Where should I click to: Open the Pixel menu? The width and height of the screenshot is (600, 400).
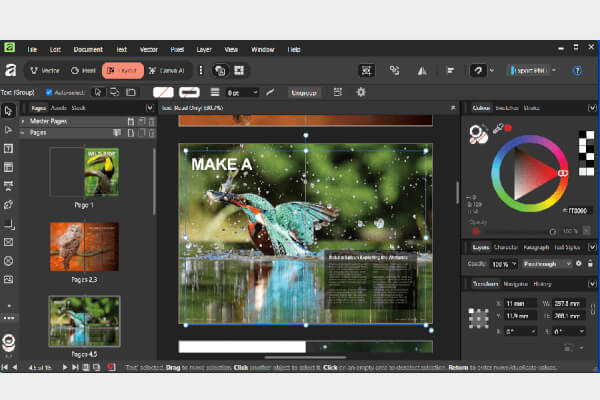[x=177, y=49]
